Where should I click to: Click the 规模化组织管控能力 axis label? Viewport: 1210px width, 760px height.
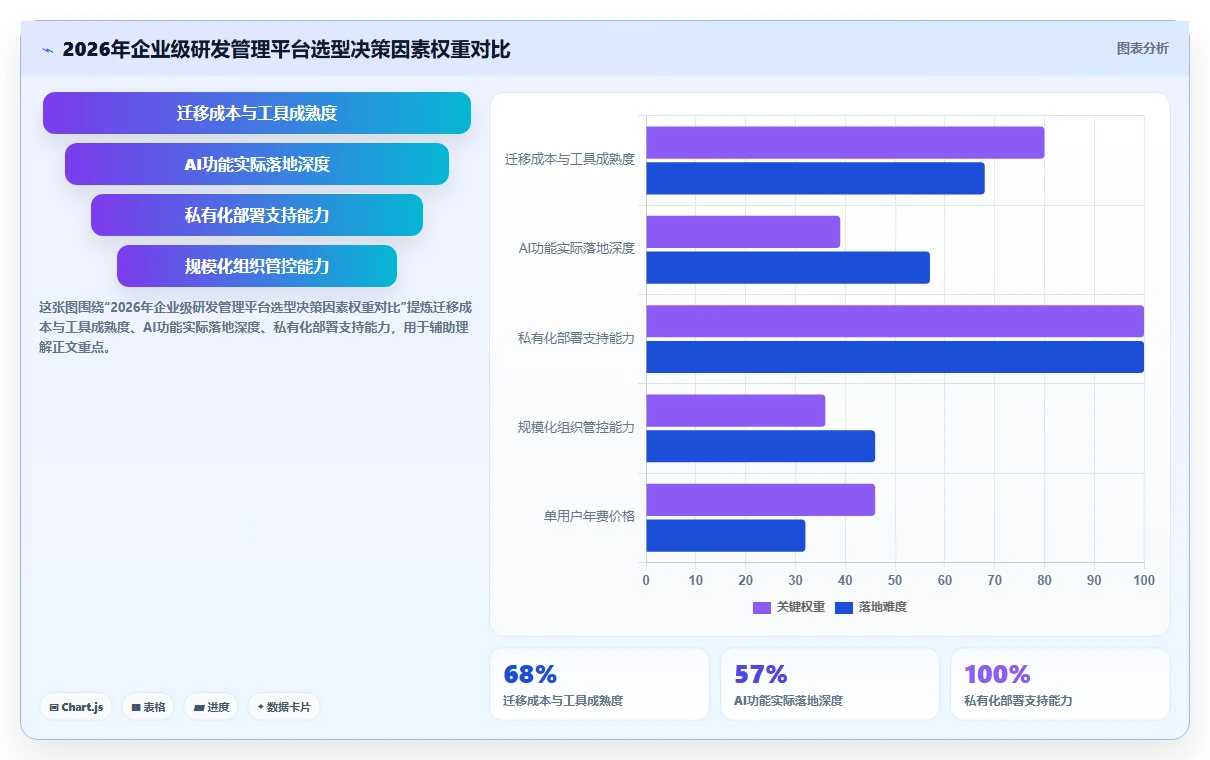pos(576,428)
